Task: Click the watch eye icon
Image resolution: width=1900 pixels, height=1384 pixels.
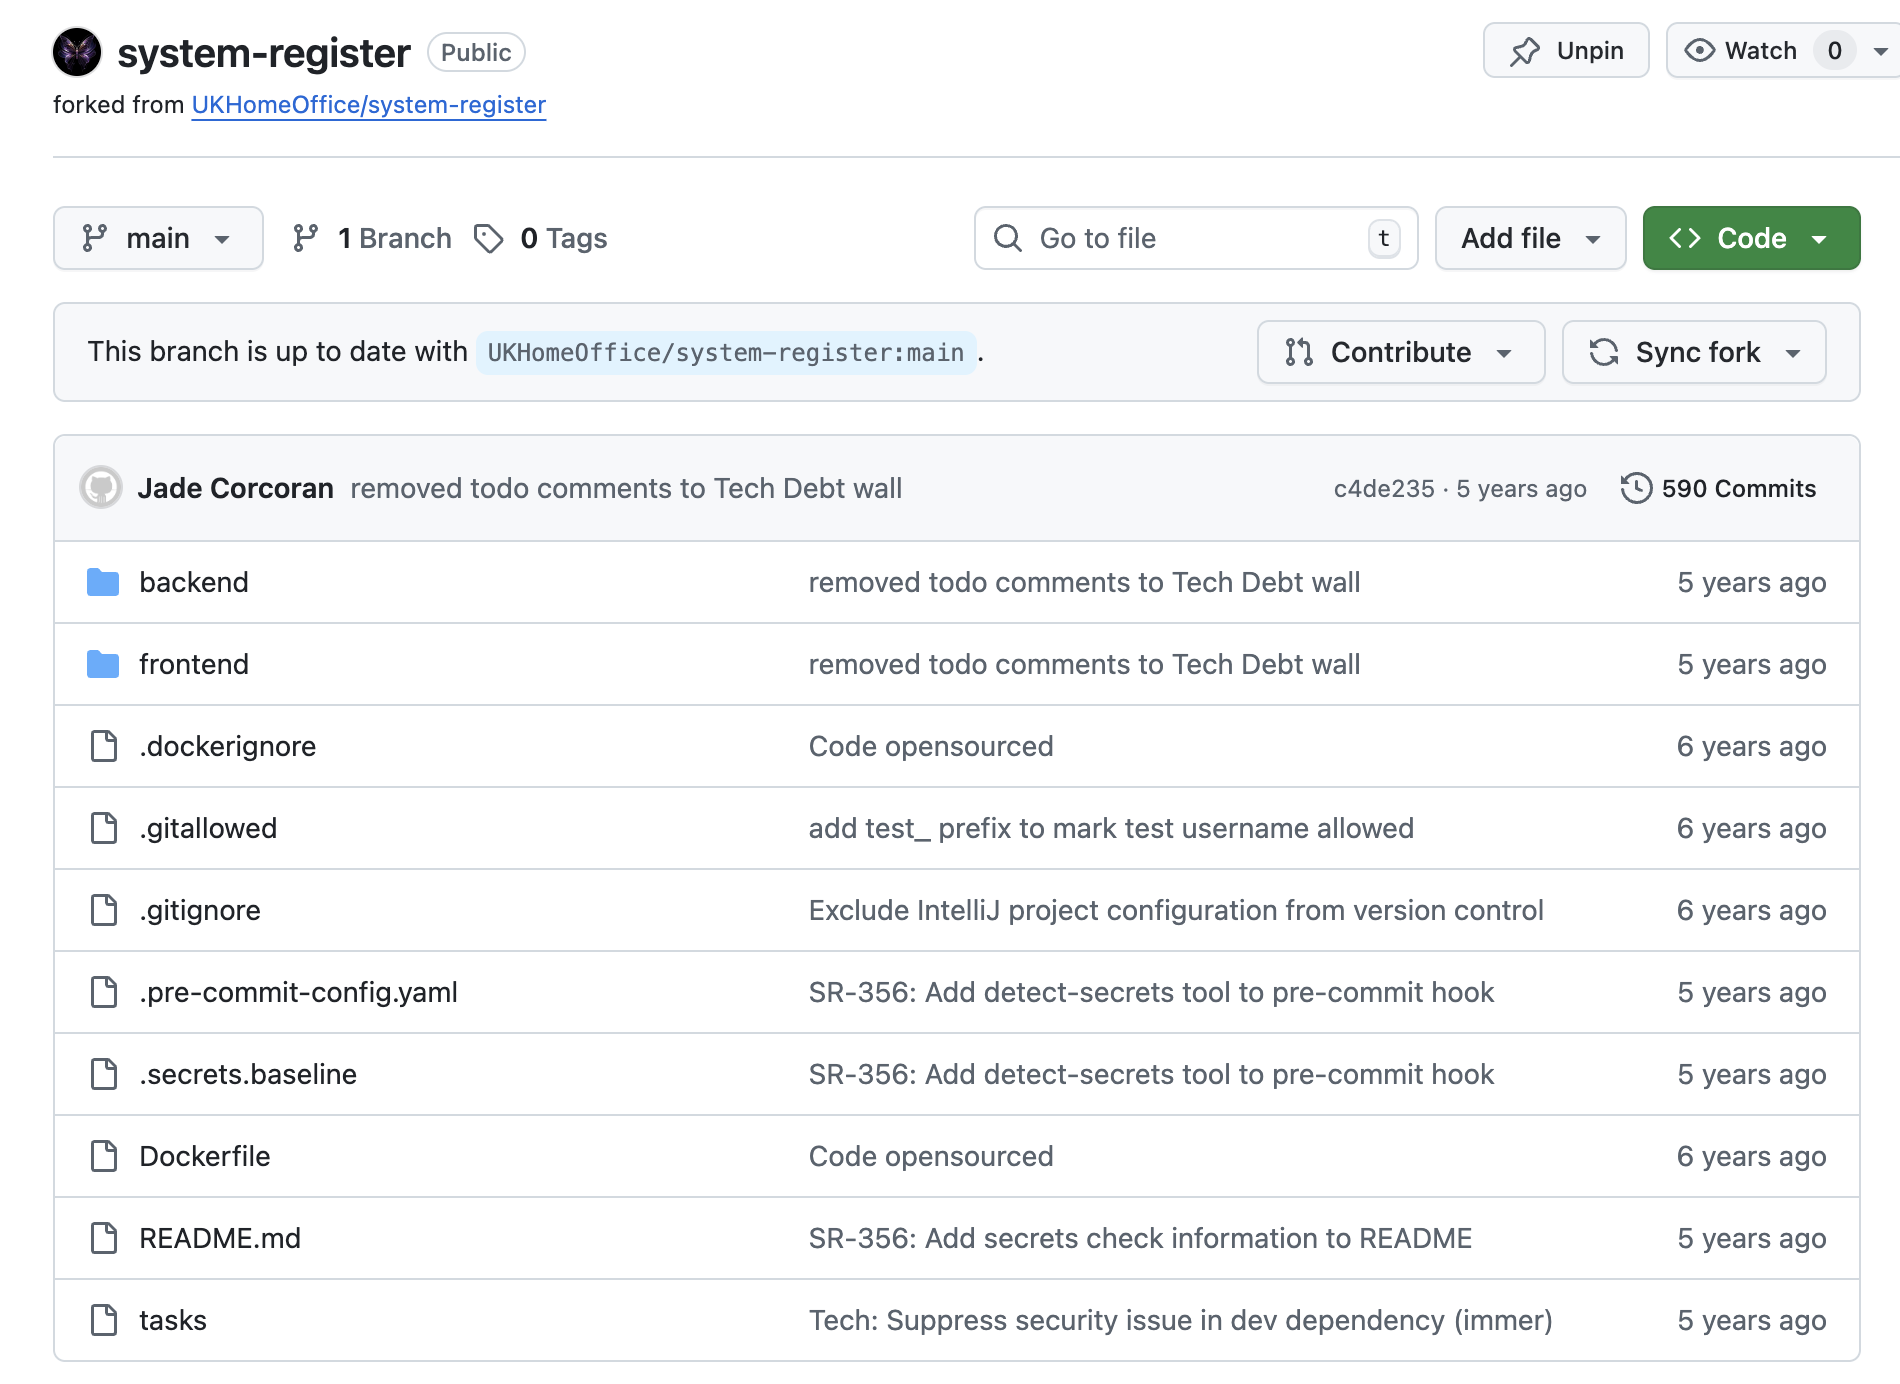Action: pos(1698,50)
